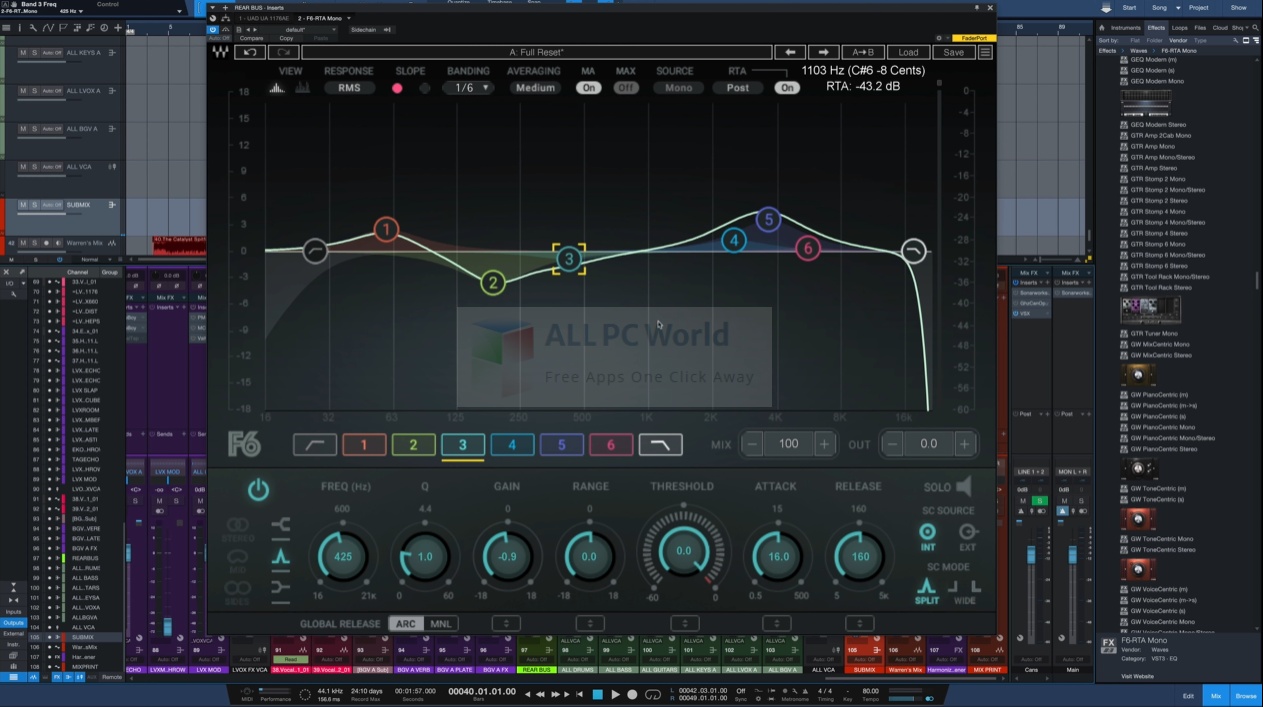Select GTR Tuner Mono in effects list
Screen dimensions: 1263x707
tap(1153, 333)
